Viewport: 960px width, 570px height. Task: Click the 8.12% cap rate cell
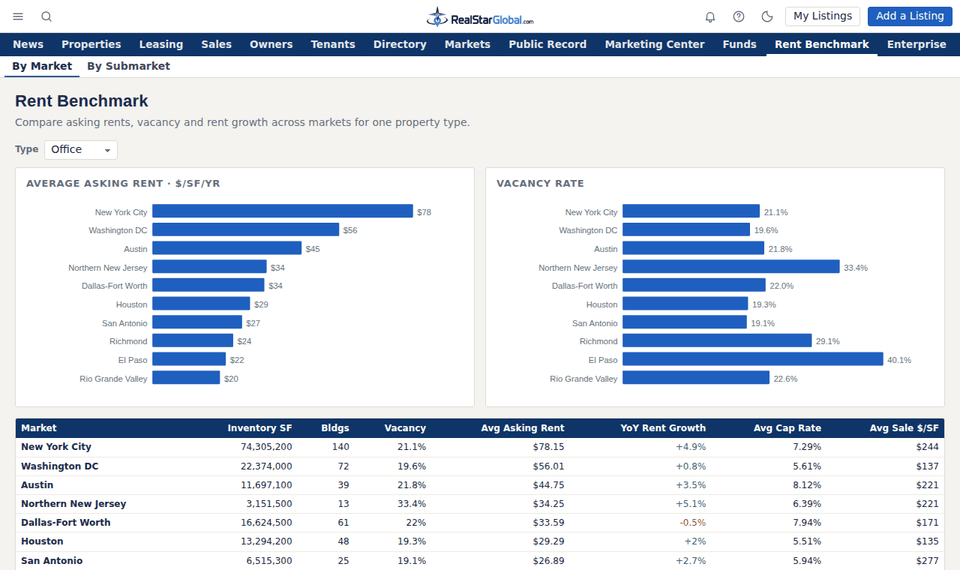pyautogui.click(x=807, y=485)
